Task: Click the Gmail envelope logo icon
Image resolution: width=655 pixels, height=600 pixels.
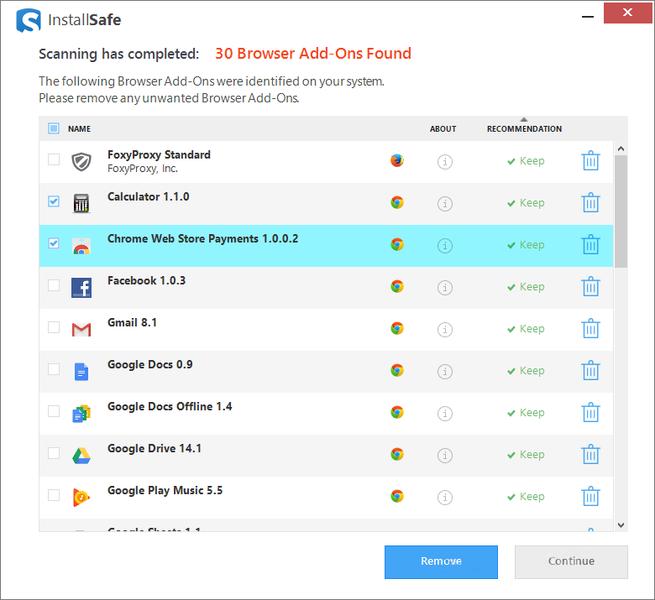Action: coord(81,330)
